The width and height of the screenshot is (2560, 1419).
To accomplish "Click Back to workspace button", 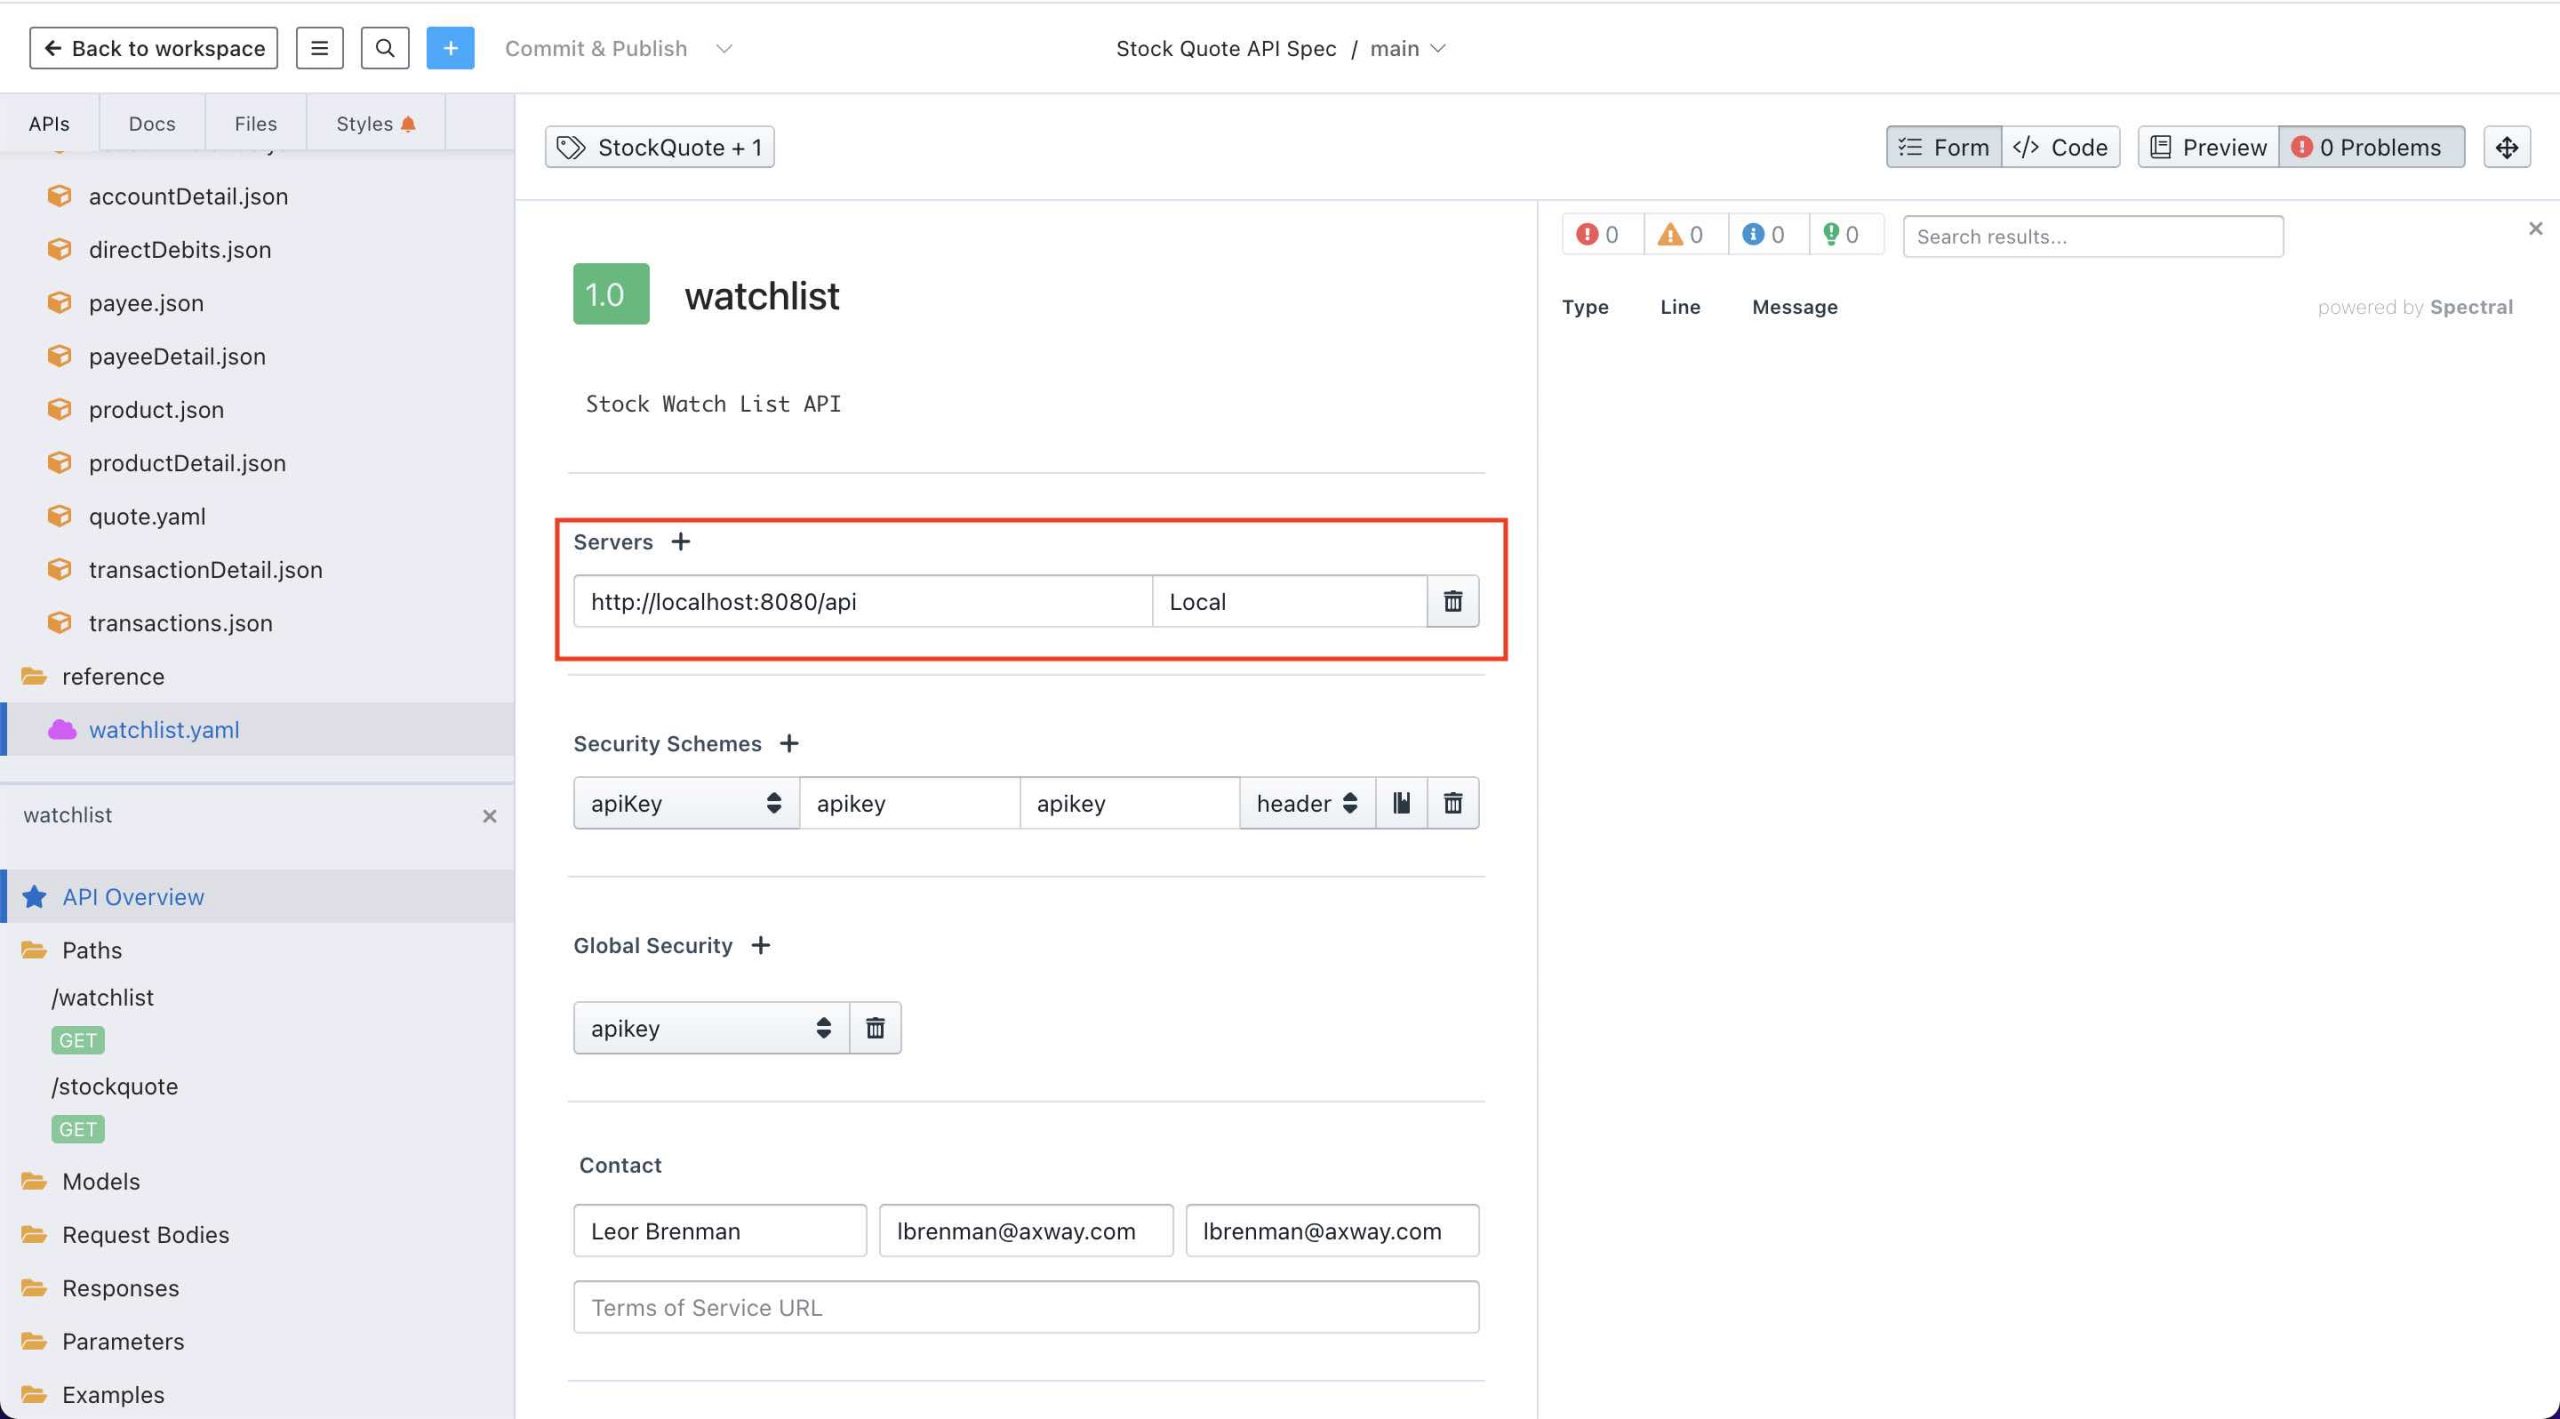I will click(x=153, y=48).
